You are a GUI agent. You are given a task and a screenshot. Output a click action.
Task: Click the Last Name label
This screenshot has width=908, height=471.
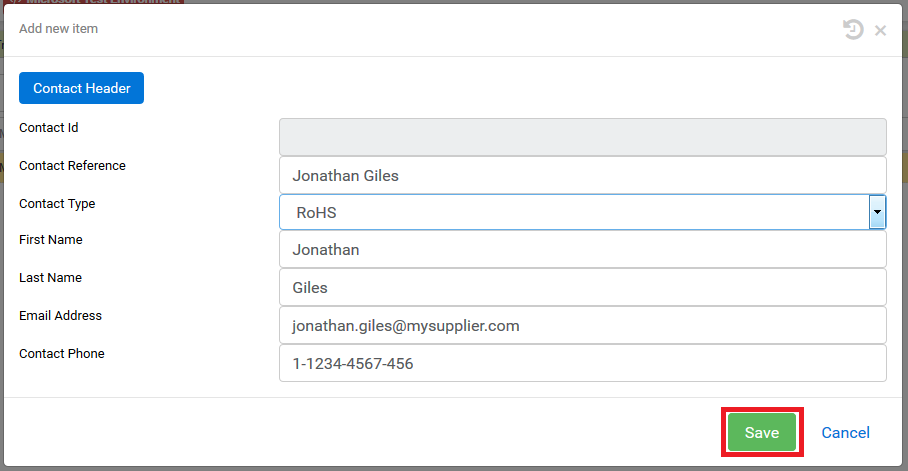50,278
